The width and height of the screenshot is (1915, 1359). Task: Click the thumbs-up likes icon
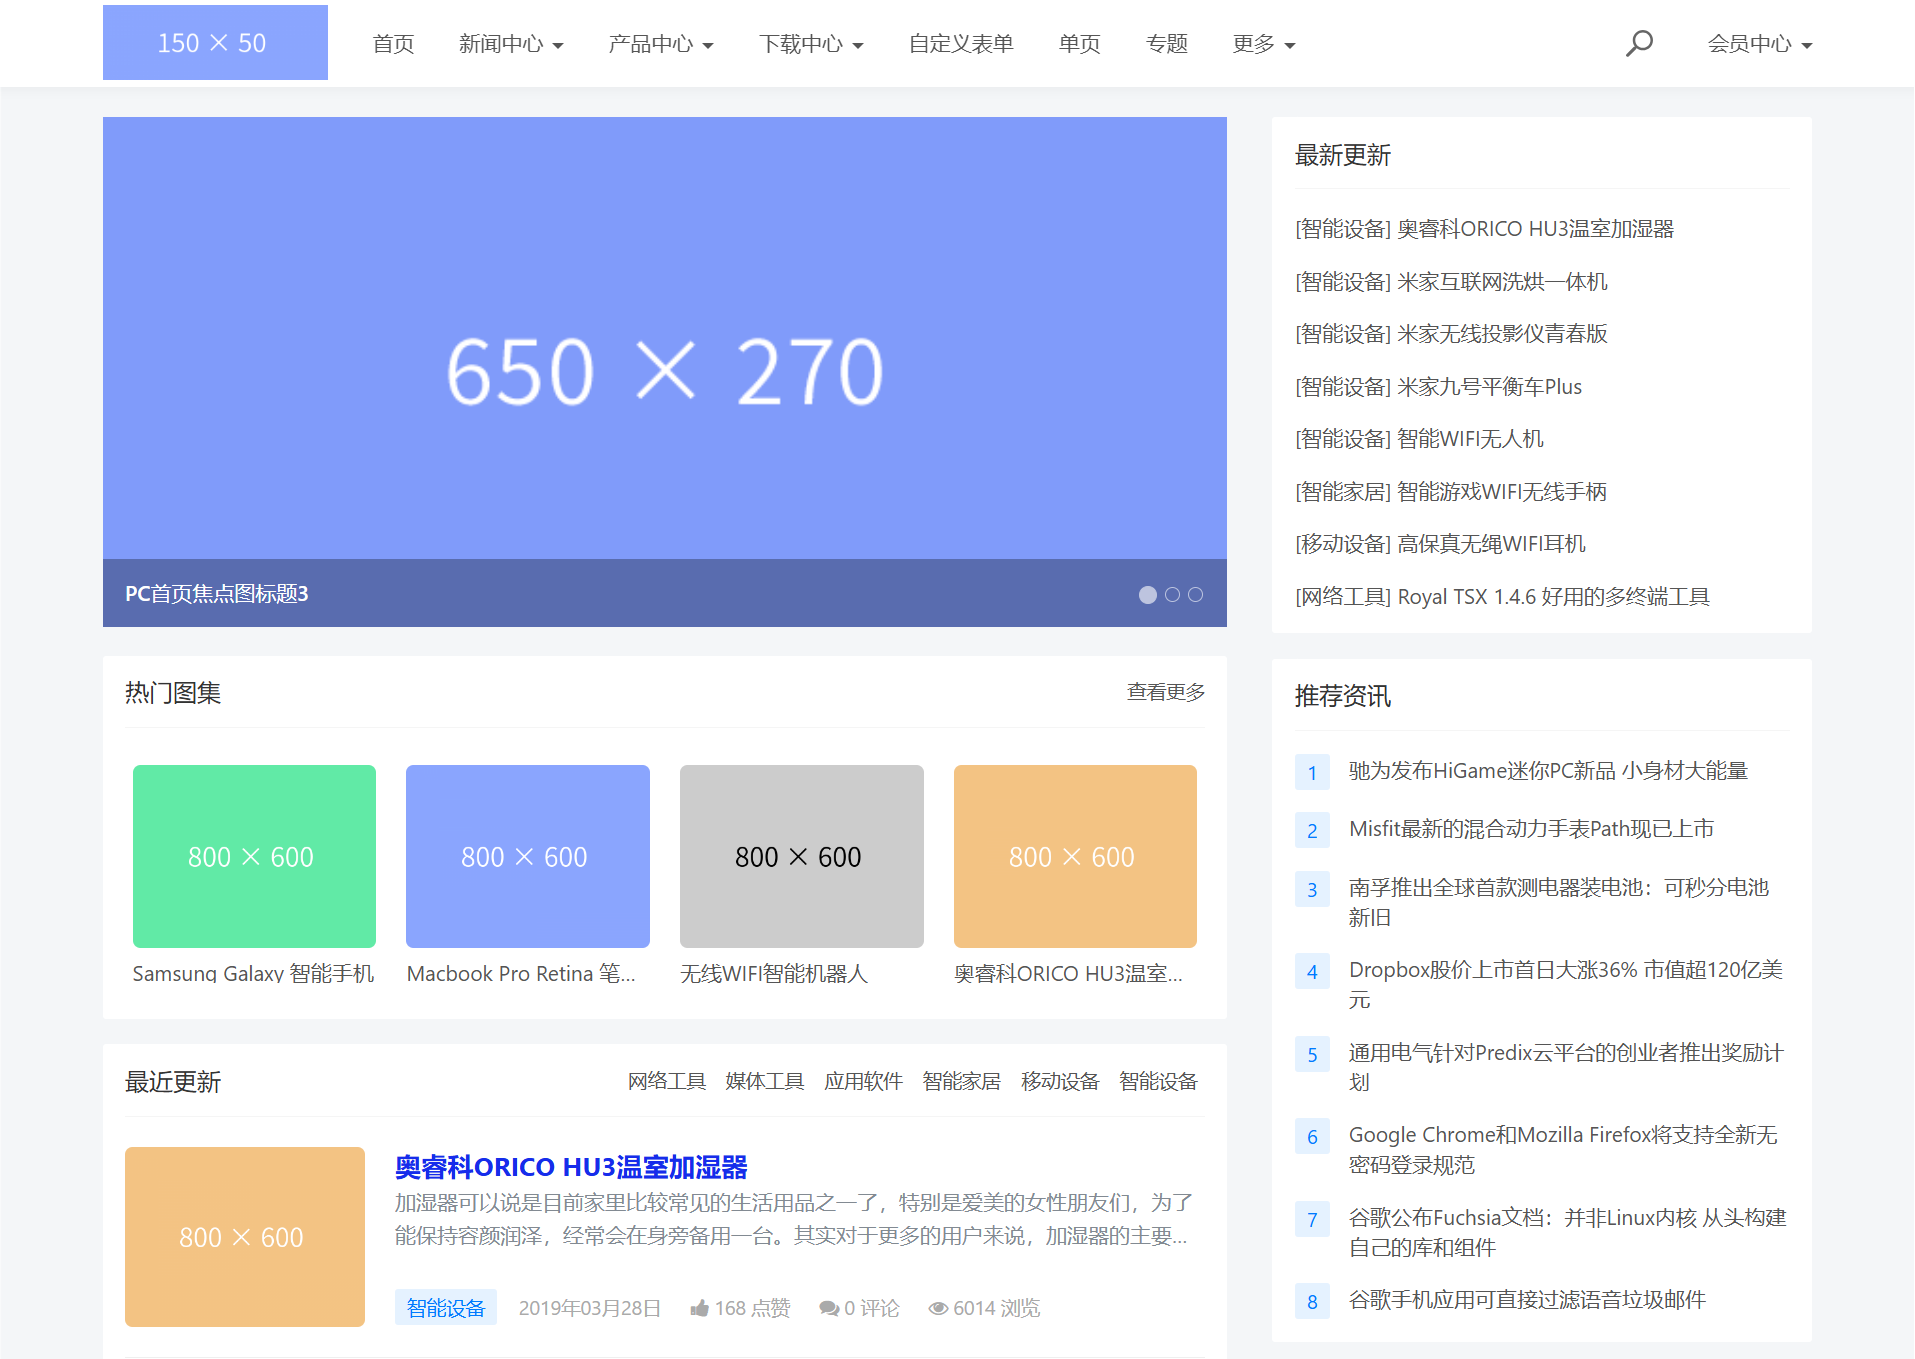click(x=699, y=1308)
